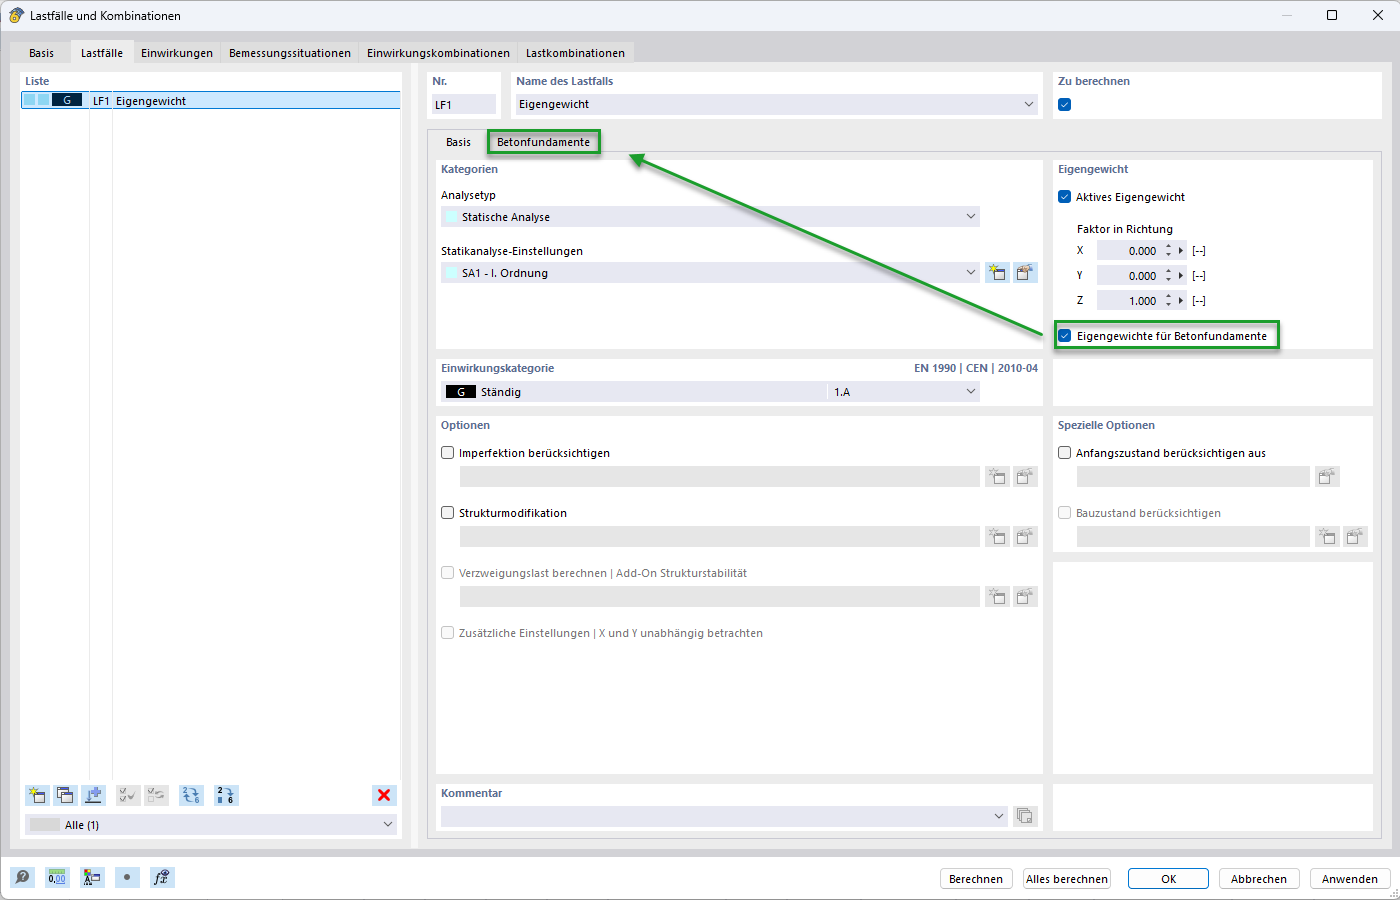Uncheck the Zu berechnen checkbox
The height and width of the screenshot is (900, 1400).
1064,105
